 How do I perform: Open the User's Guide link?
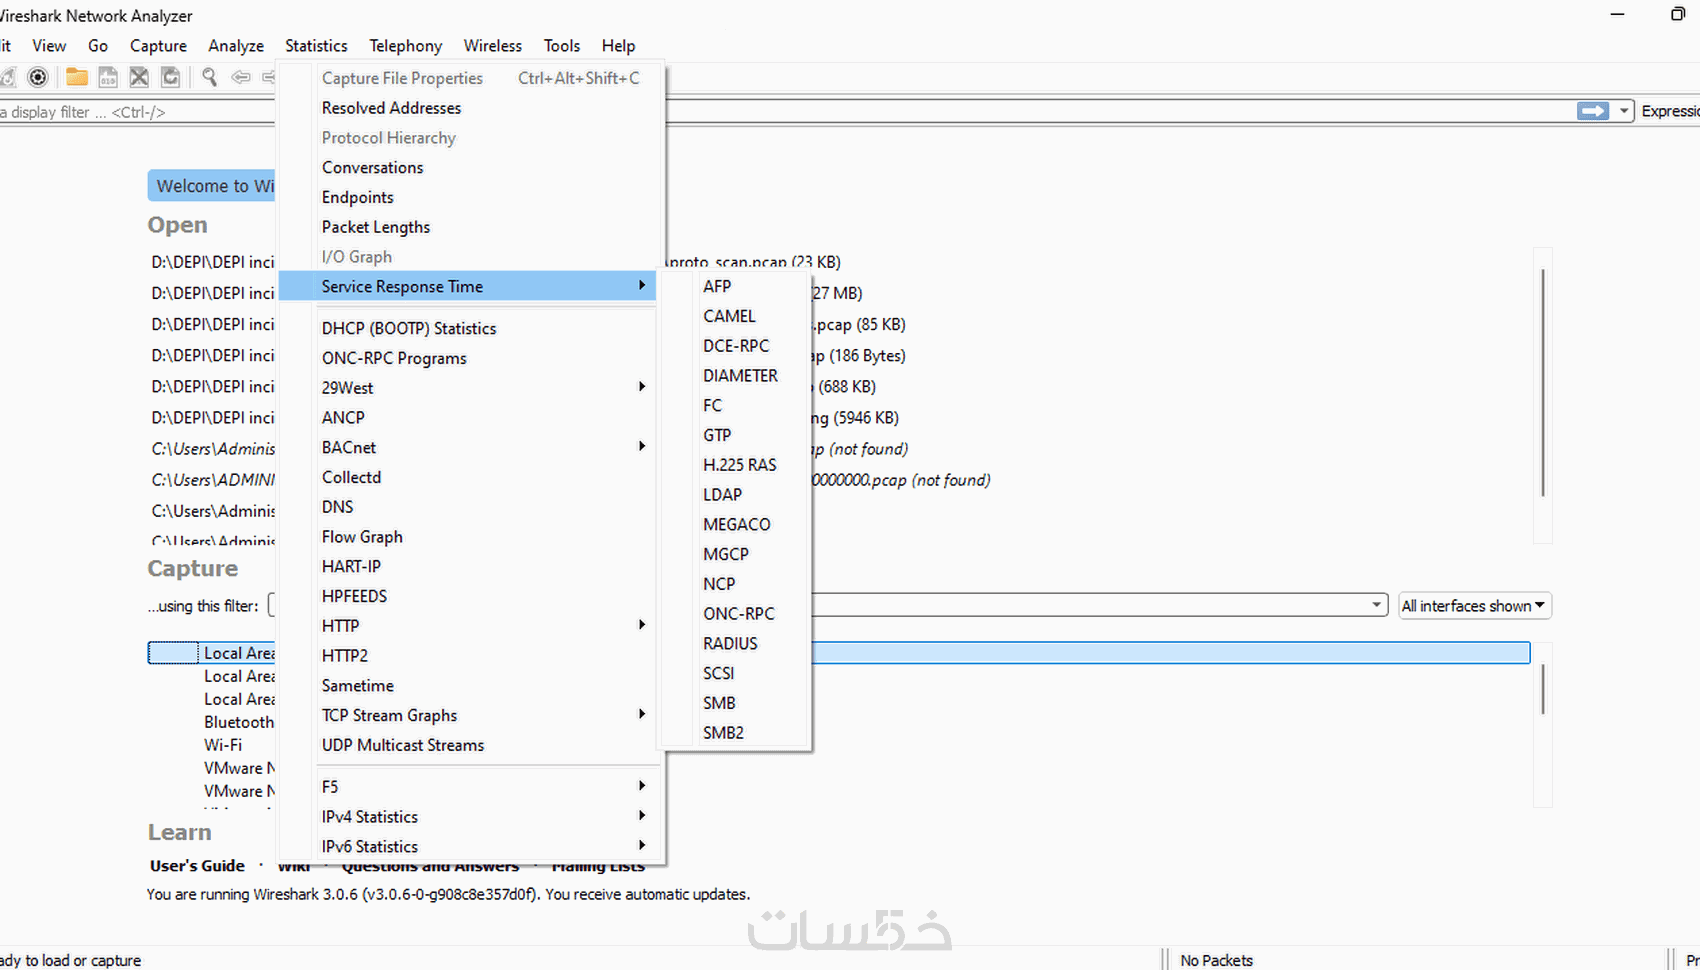tap(197, 866)
